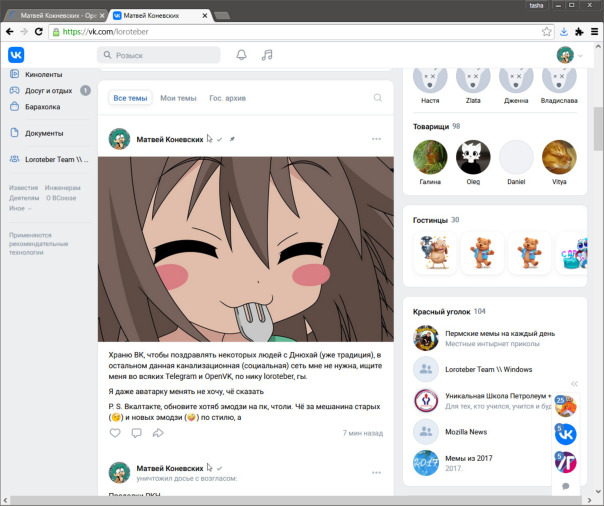Open browser downloads arrow icon
604x506 pixels.
(x=564, y=32)
